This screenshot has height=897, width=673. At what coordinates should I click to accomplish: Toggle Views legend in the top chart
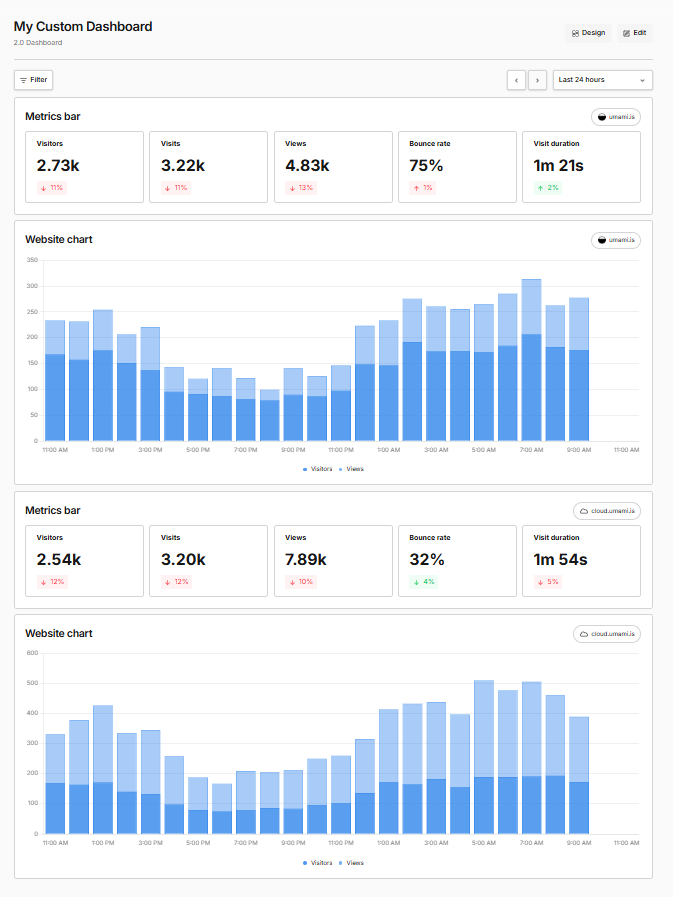[x=354, y=469]
